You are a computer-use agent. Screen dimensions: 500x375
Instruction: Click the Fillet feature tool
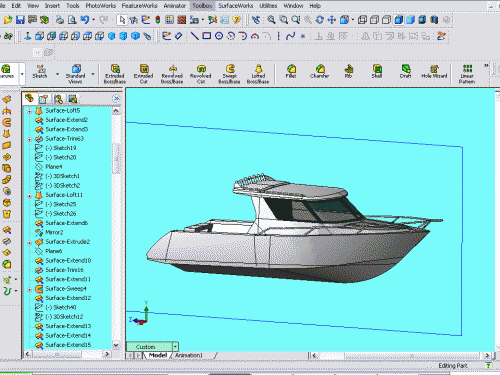pyautogui.click(x=291, y=71)
